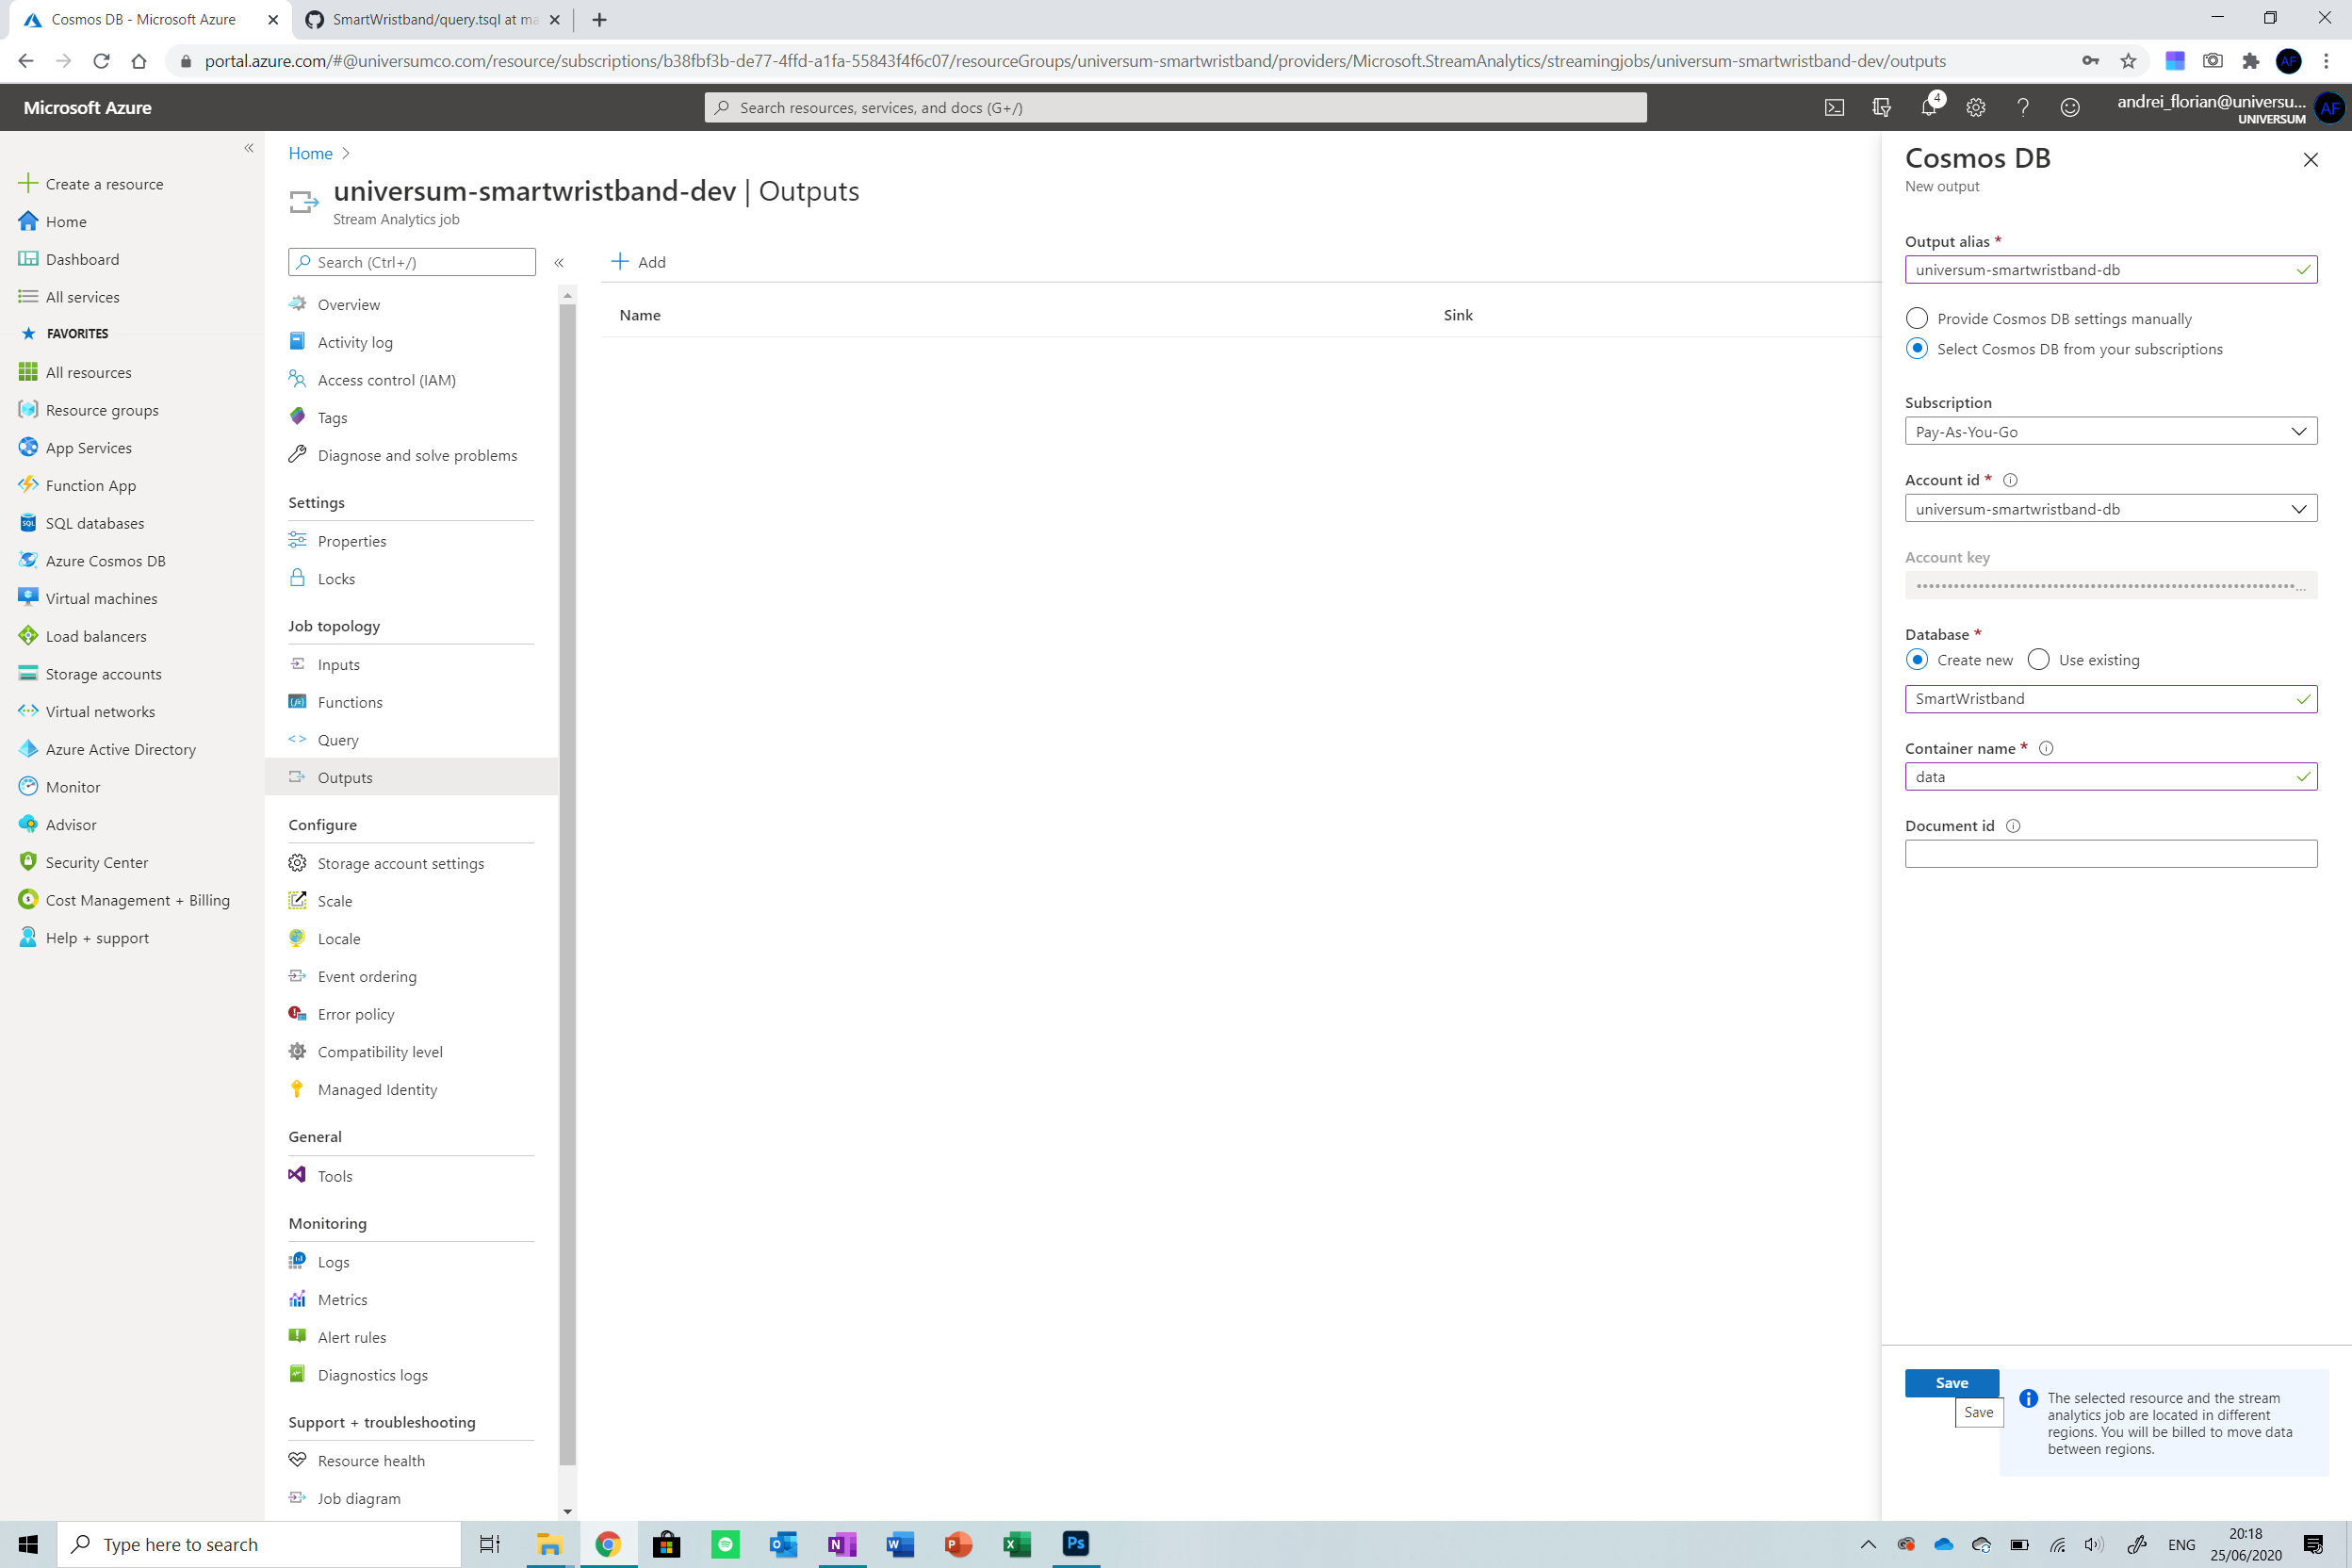This screenshot has height=1568, width=2352.
Task: Open portal settings gear icon
Action: (x=1975, y=107)
